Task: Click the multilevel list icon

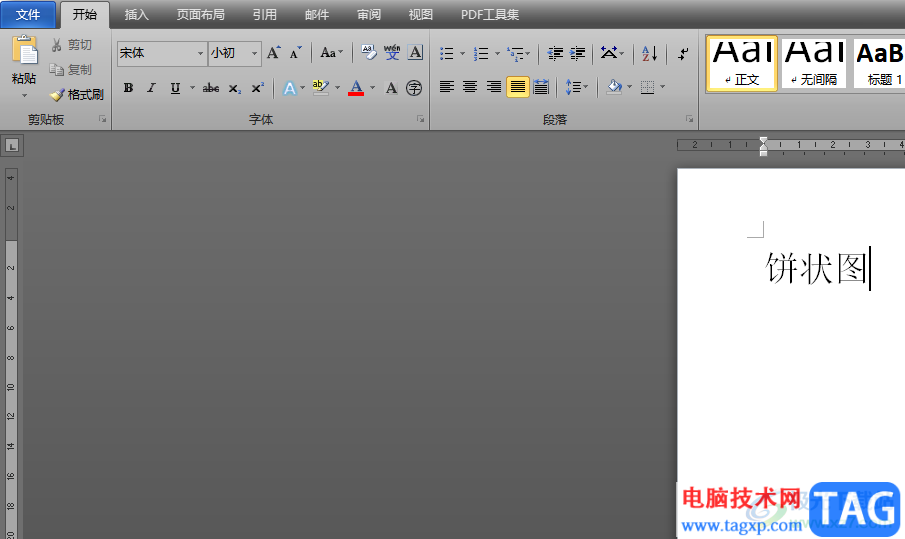Action: (515, 54)
